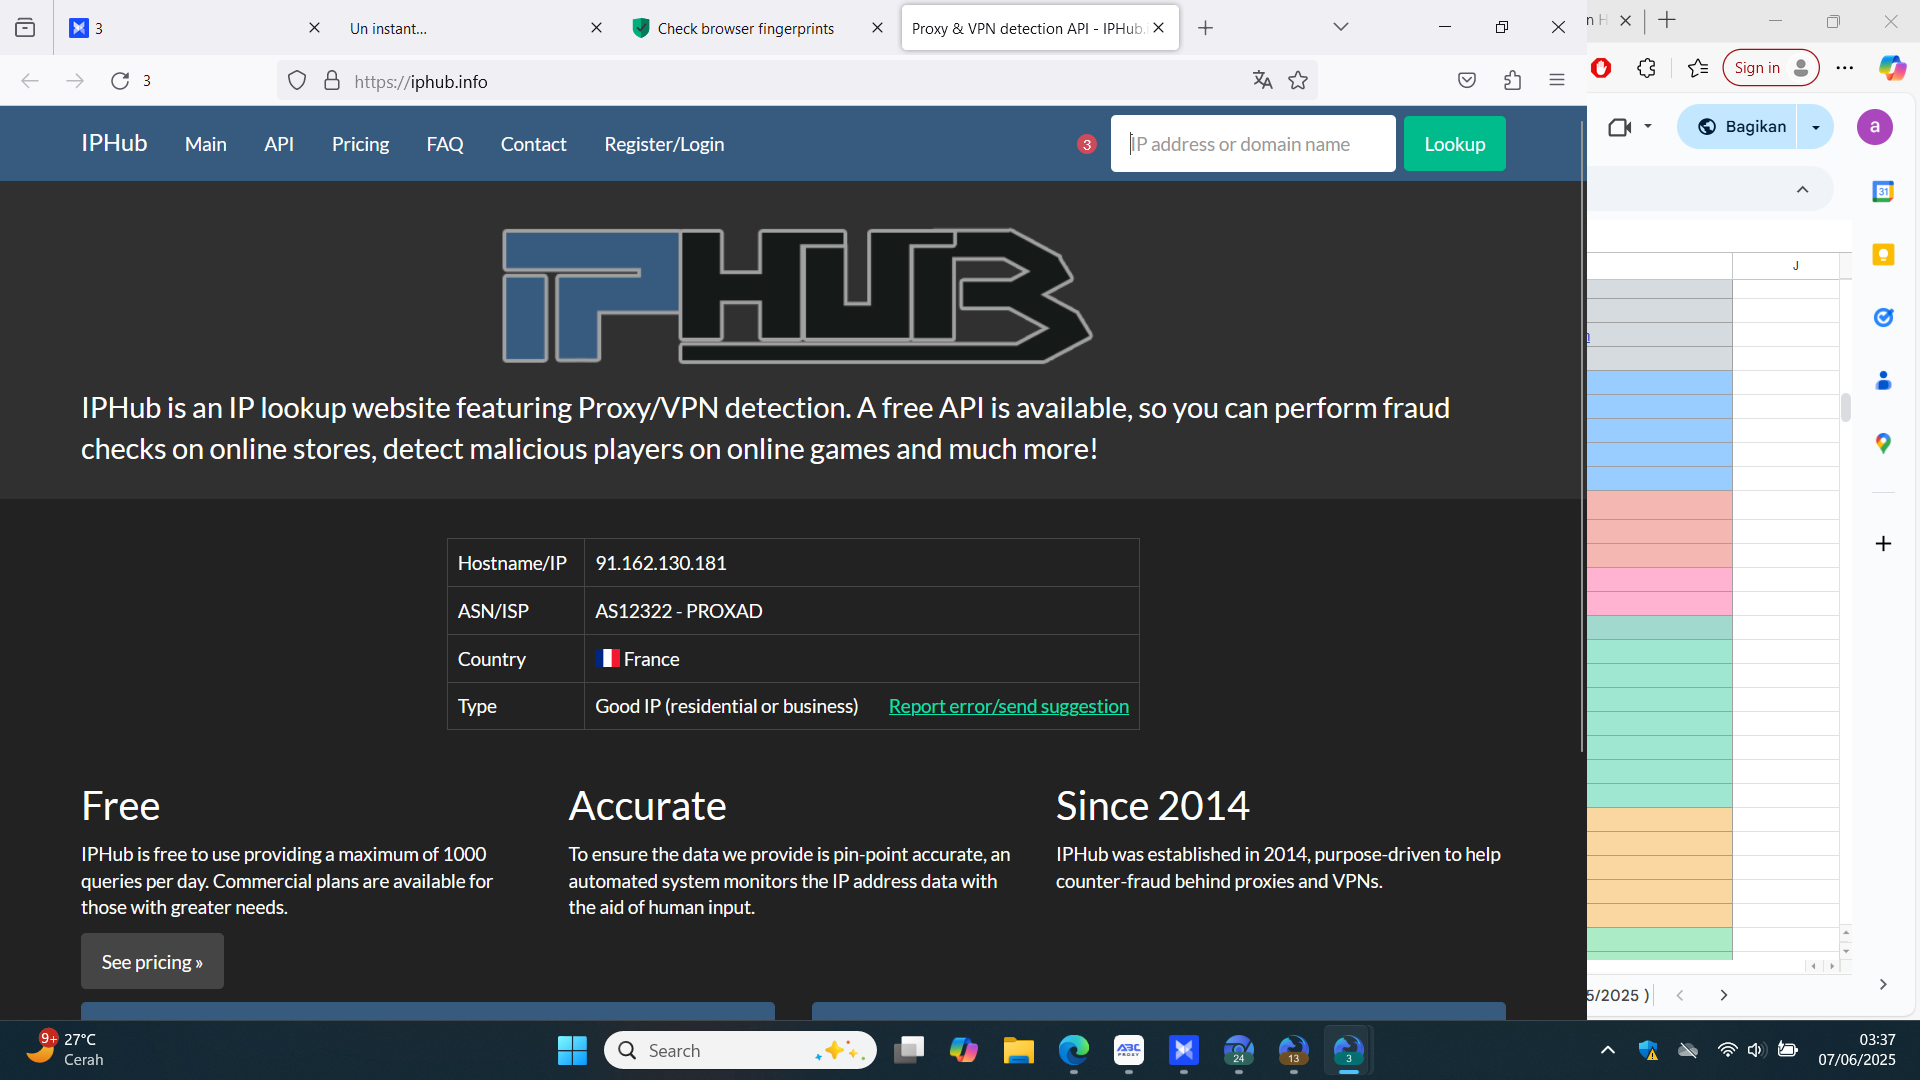Click the Windows taskbar Search box

(740, 1050)
